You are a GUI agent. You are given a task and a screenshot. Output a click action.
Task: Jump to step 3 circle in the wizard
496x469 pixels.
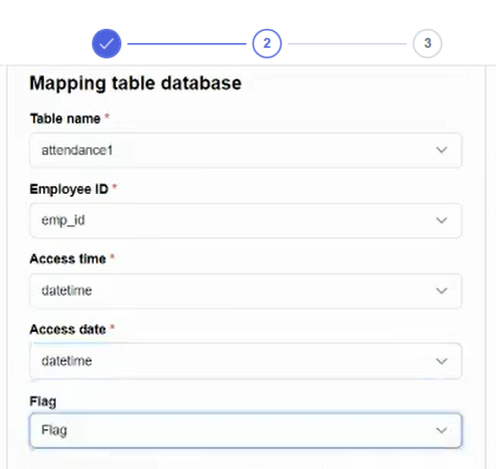[x=427, y=44]
